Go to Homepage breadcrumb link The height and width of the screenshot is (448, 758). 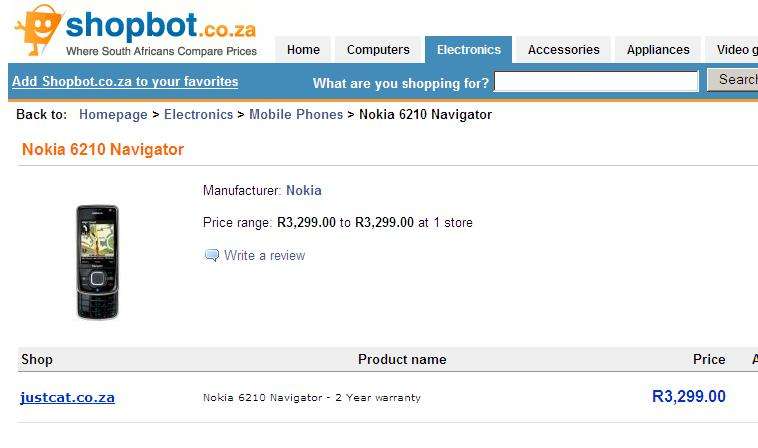click(x=113, y=115)
